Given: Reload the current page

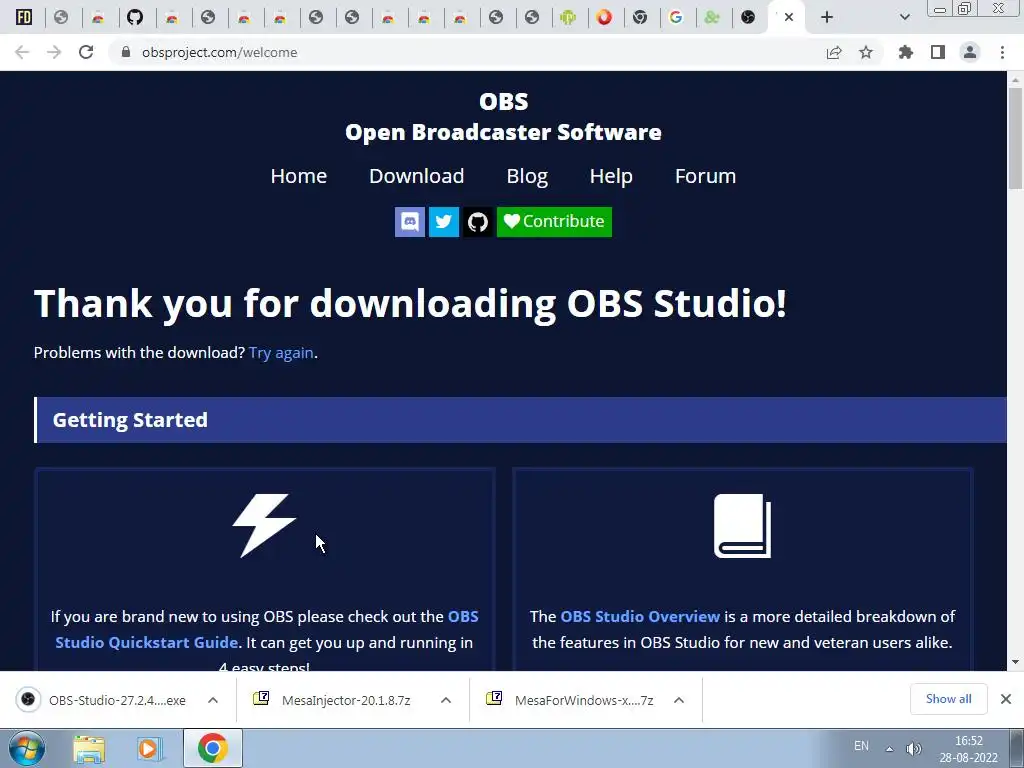Looking at the screenshot, I should click(x=86, y=52).
